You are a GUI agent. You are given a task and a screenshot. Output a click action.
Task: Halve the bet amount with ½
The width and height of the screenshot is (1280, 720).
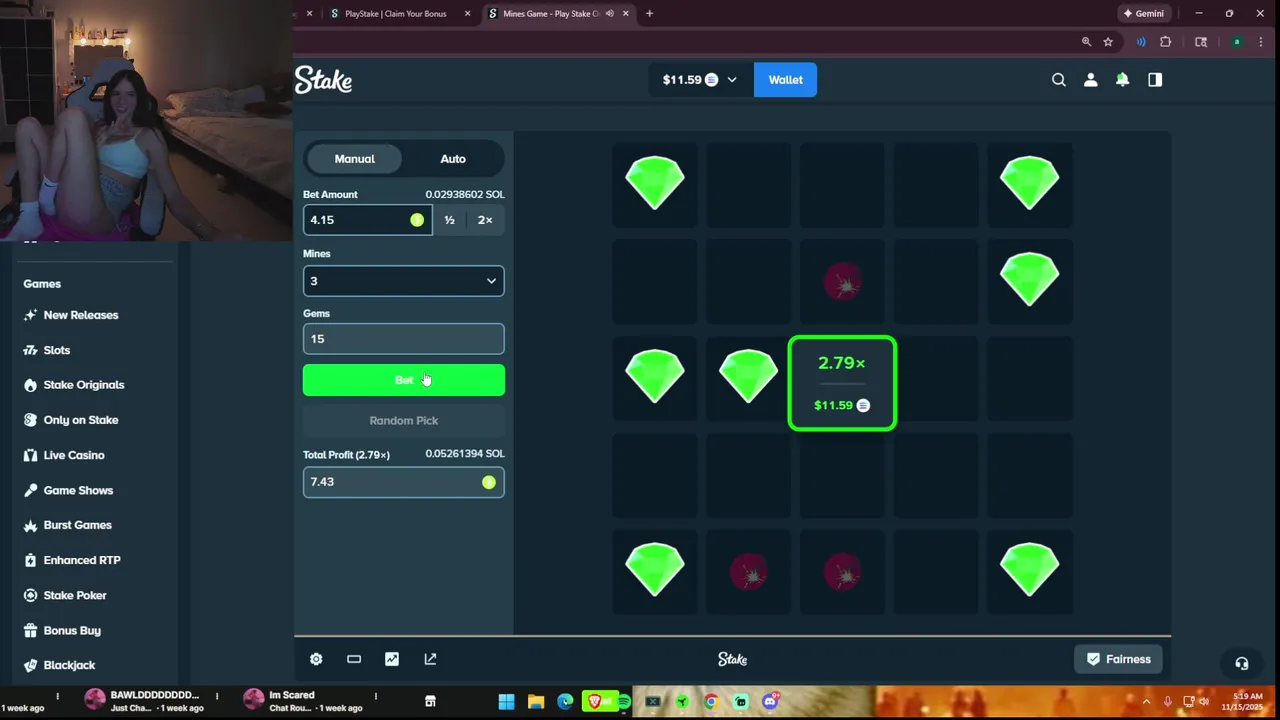[449, 220]
